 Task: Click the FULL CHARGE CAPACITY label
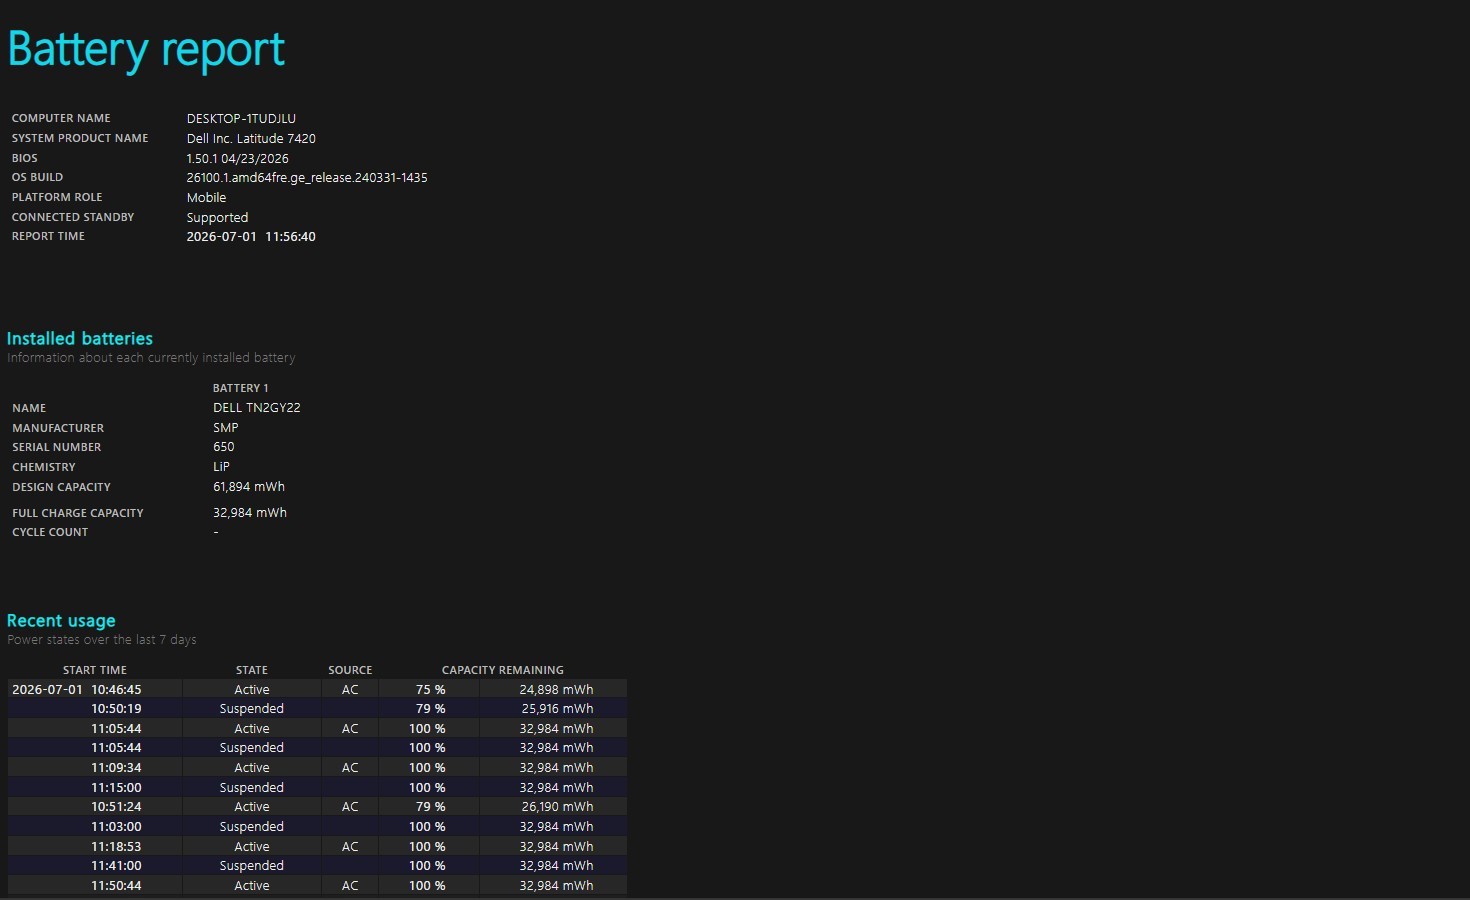(x=78, y=513)
